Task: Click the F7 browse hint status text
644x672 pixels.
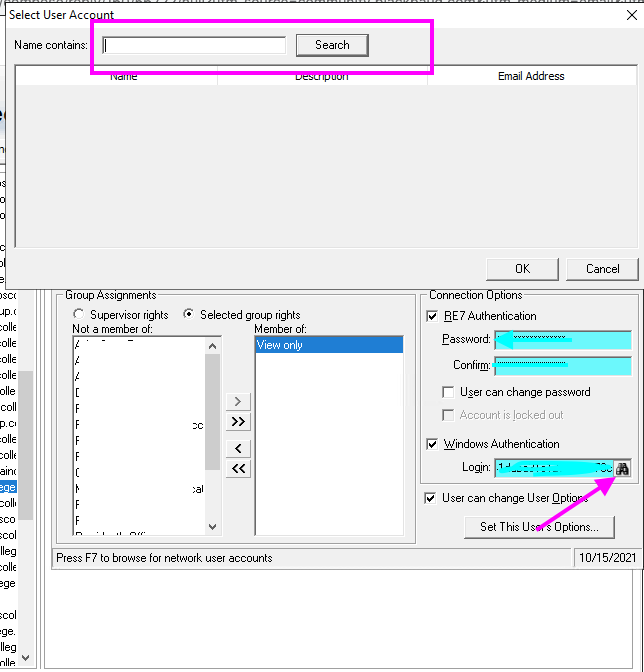Action: 164,558
